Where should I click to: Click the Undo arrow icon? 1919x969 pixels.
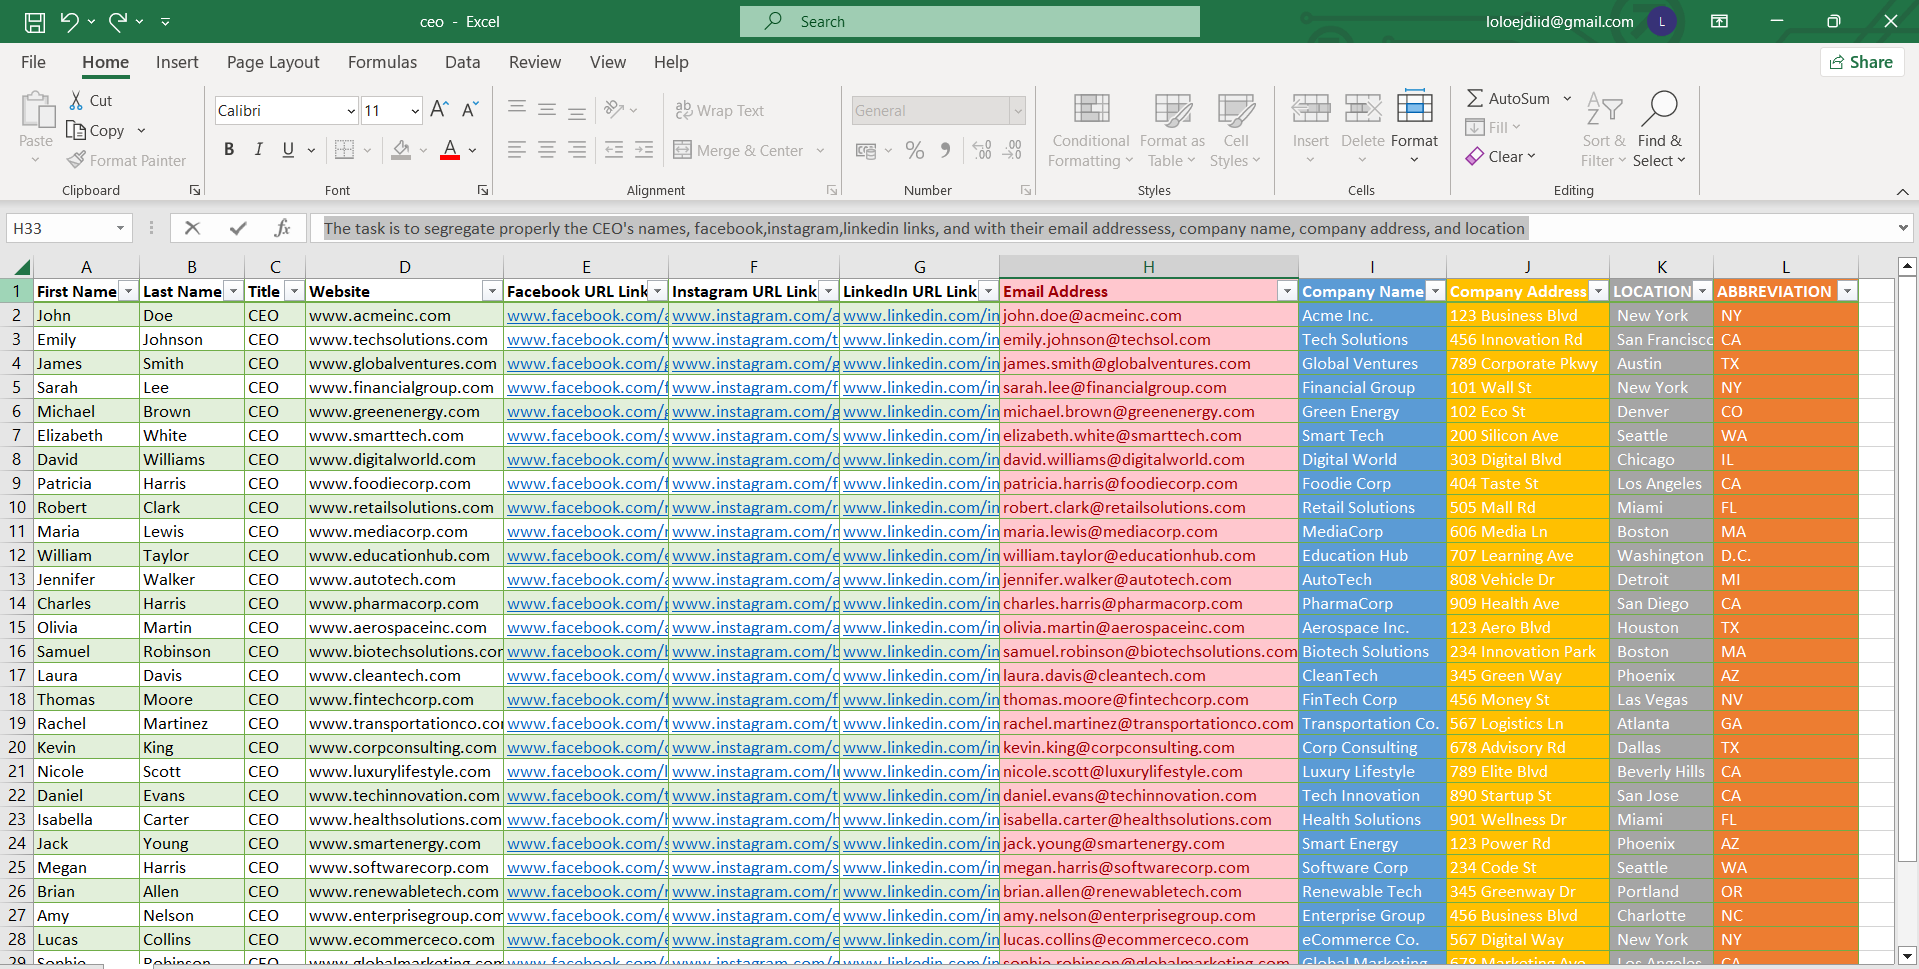pos(69,21)
